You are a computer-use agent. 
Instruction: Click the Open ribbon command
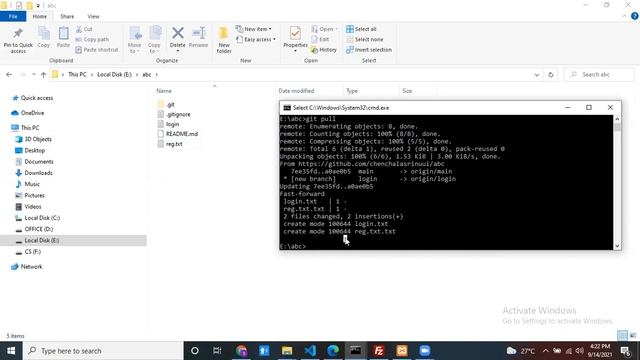[x=324, y=29]
